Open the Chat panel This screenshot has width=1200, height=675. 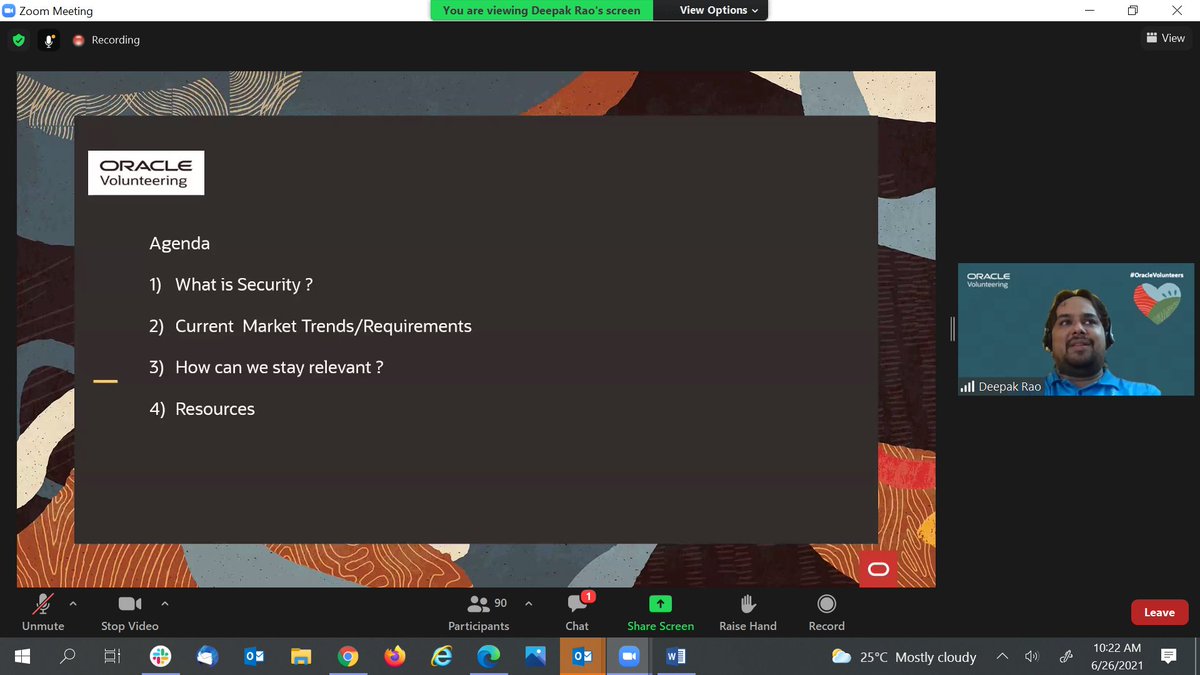point(577,611)
